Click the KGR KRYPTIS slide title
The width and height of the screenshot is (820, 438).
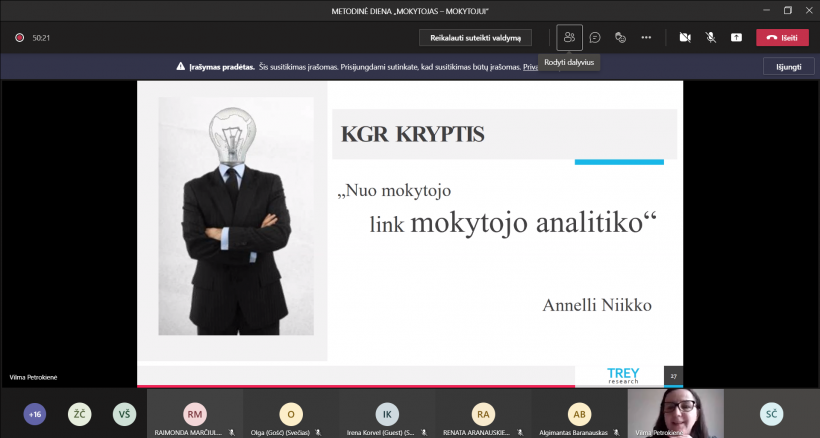pos(413,134)
